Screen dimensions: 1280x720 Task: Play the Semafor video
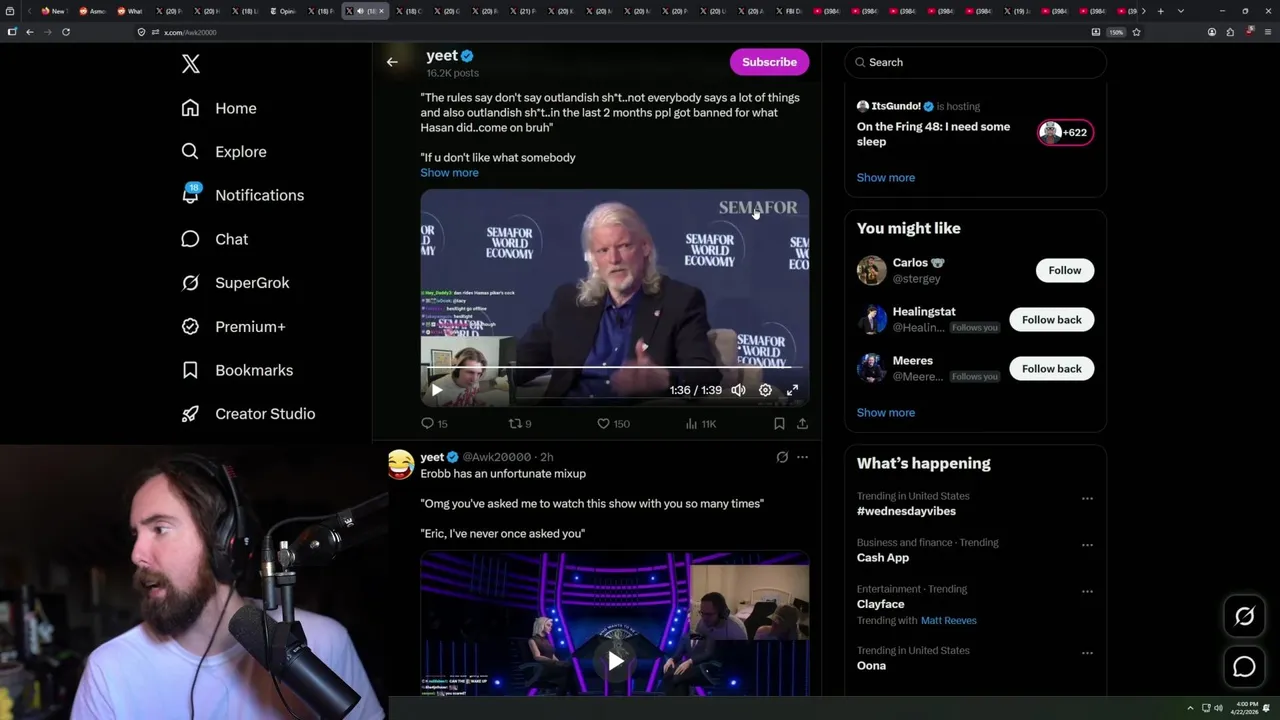click(x=436, y=390)
